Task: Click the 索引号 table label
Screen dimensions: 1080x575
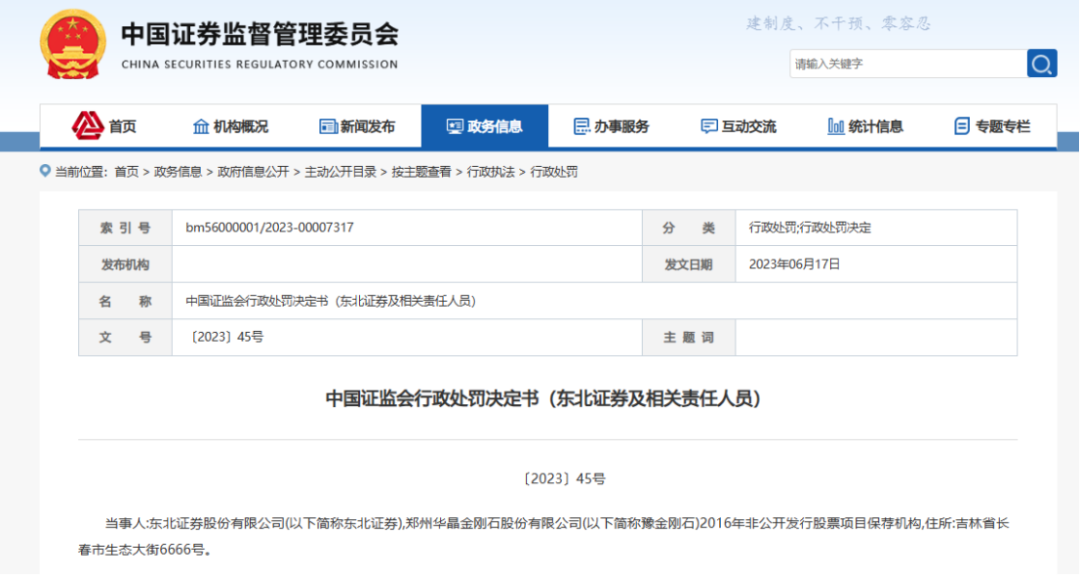Action: point(125,228)
